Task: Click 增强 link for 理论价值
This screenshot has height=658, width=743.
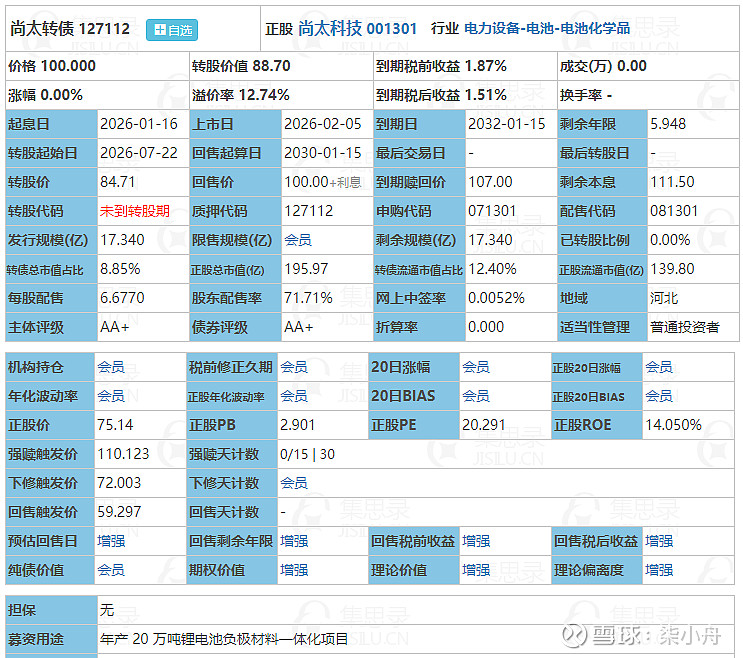Action: point(476,570)
